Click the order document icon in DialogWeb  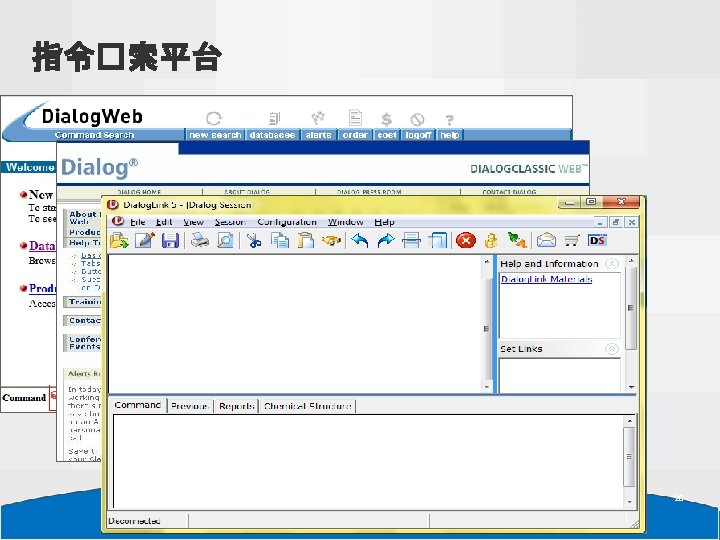pos(355,118)
